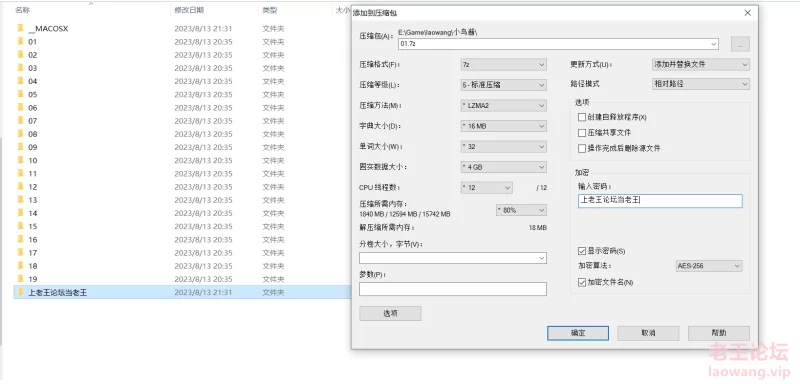The width and height of the screenshot is (800, 384).
Task: Click the folder icon for 13
Action: point(20,200)
